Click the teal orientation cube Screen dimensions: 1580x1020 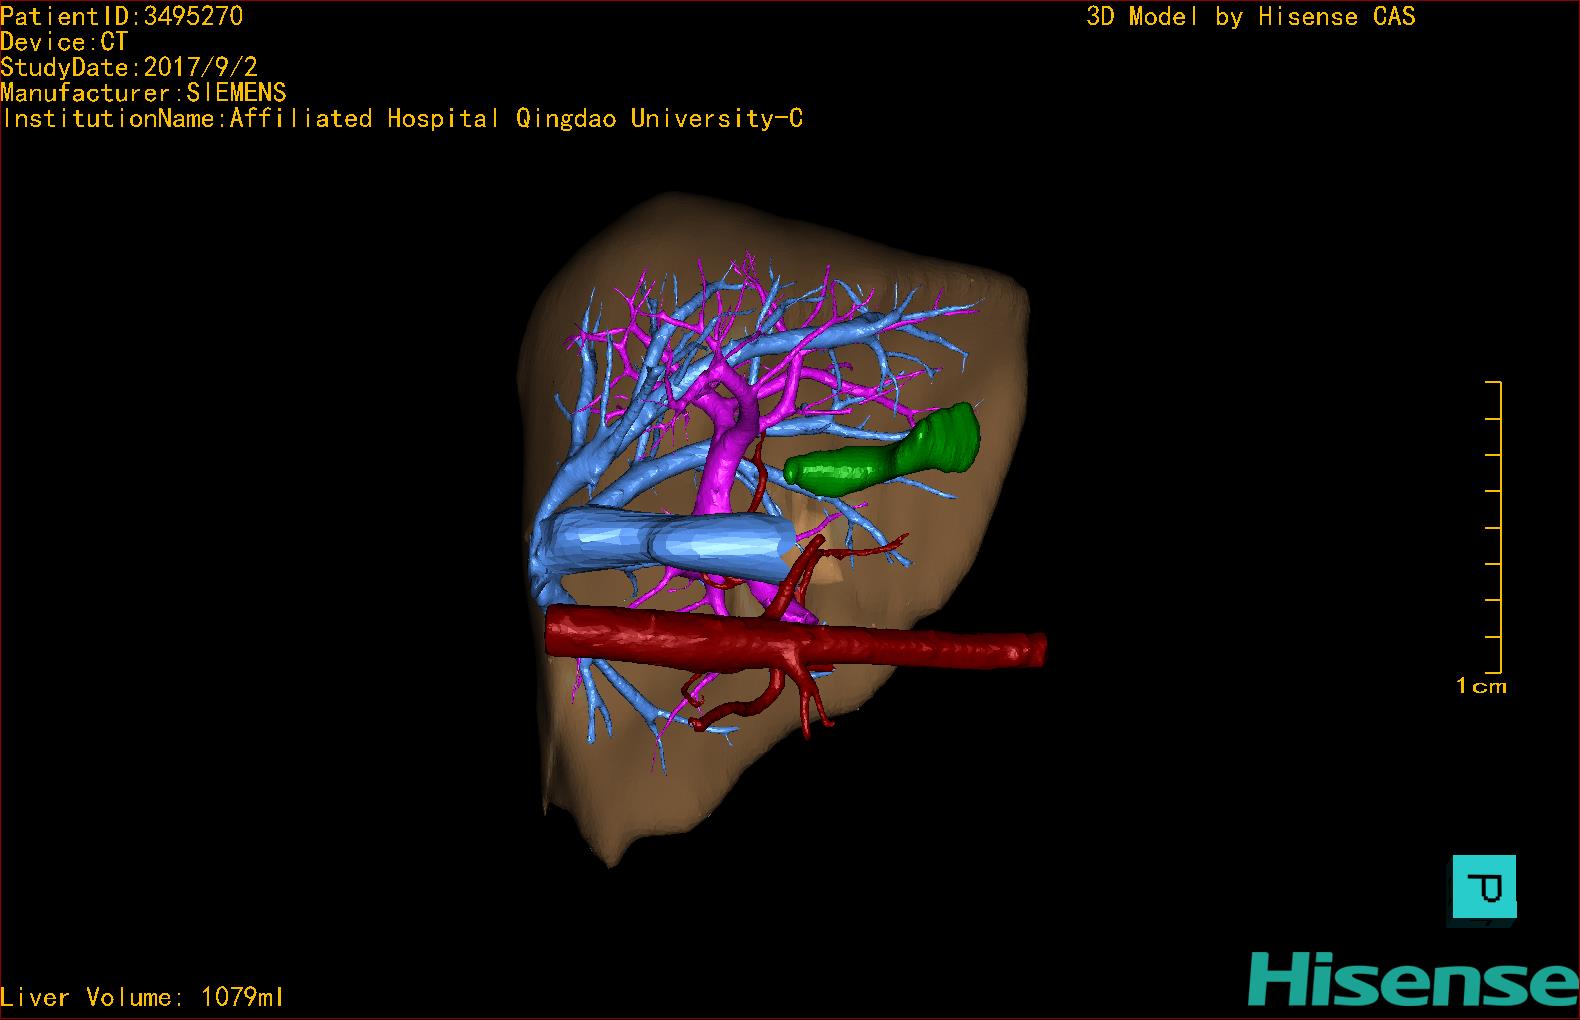tap(1484, 887)
